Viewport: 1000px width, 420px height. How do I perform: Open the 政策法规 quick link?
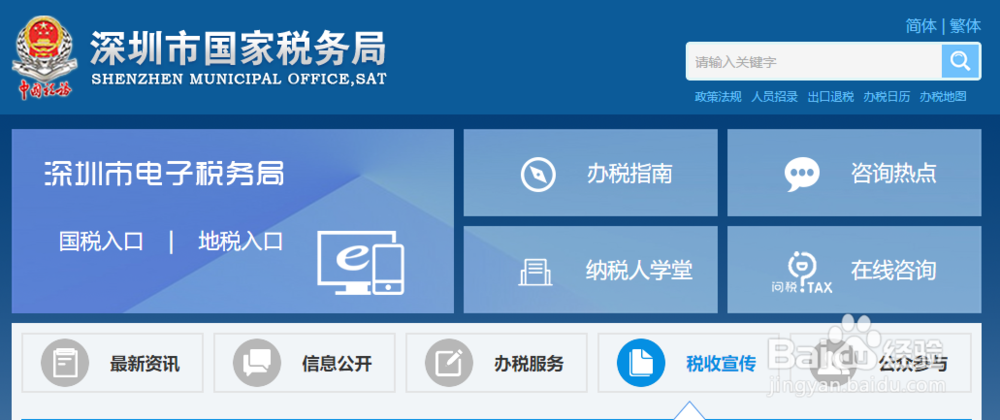[x=718, y=97]
